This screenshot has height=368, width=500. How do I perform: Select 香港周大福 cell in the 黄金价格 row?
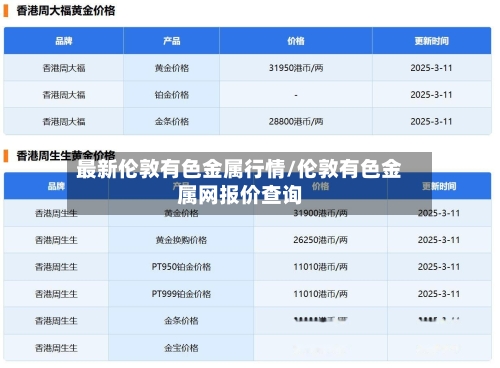tap(64, 68)
